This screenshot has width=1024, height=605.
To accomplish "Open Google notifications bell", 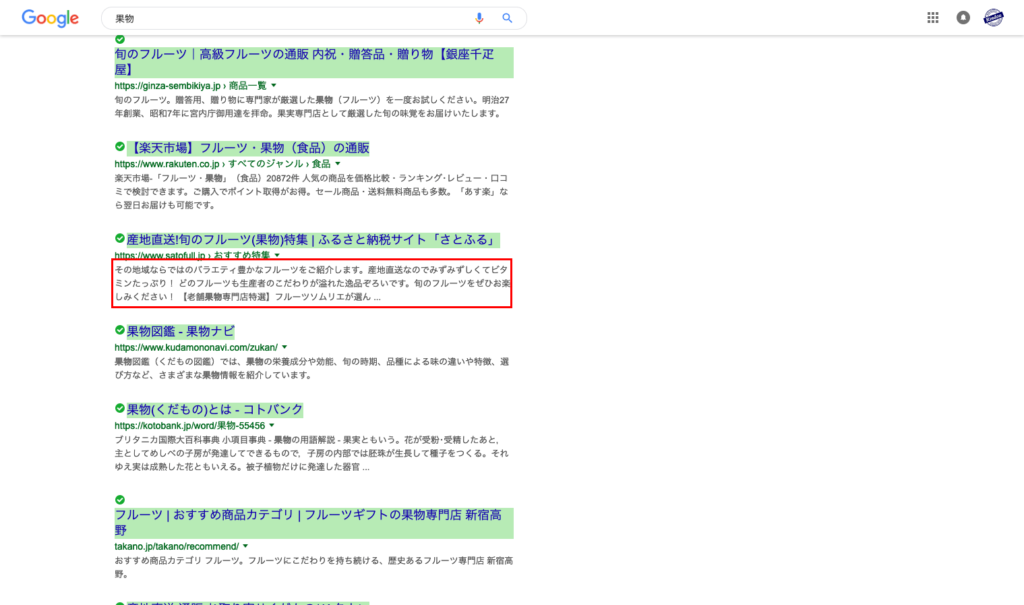I will tap(963, 18).
